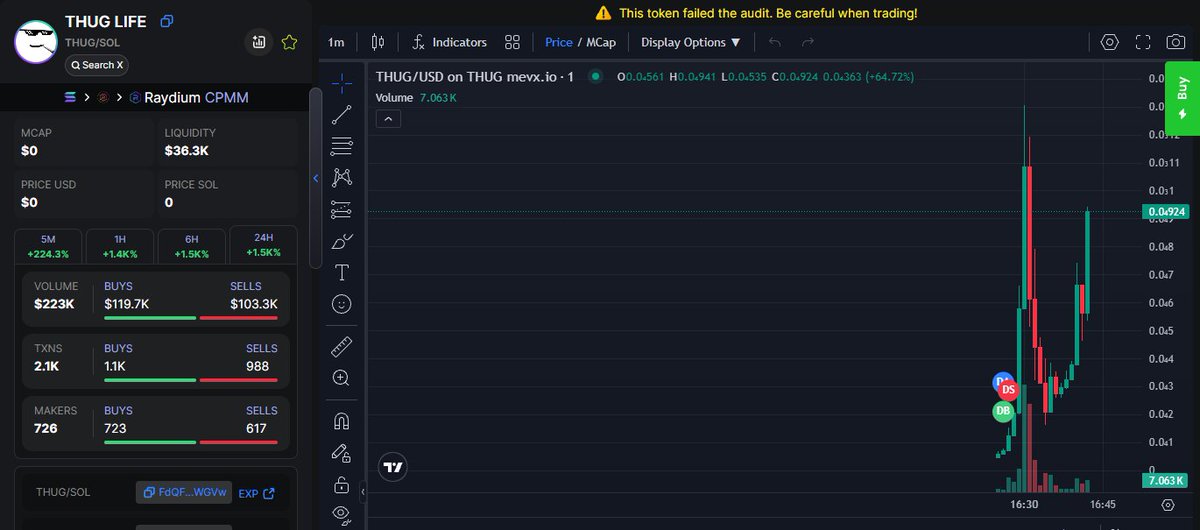Select the XABCD pattern tool

pos(341,178)
